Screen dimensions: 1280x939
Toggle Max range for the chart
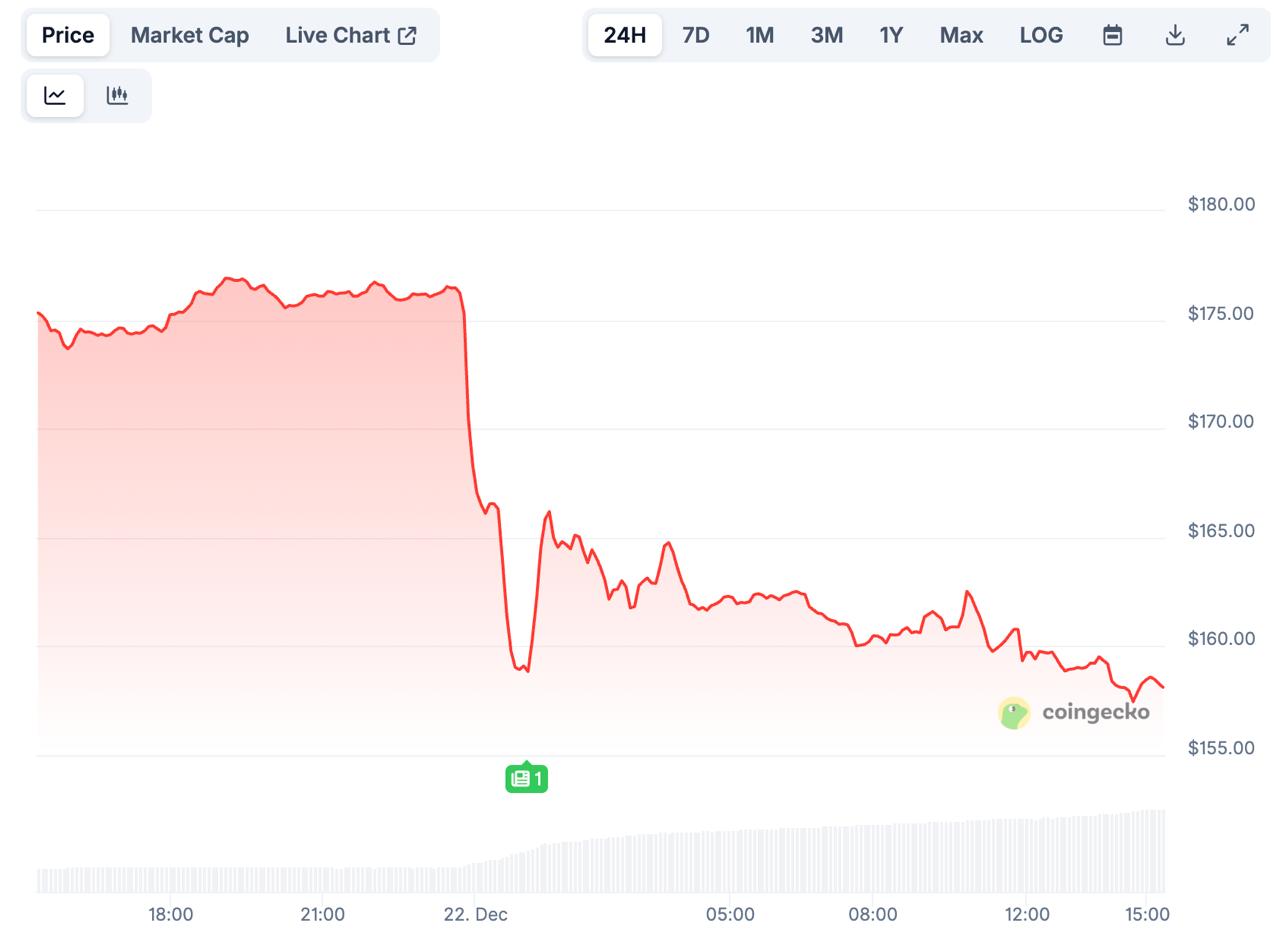pos(961,34)
